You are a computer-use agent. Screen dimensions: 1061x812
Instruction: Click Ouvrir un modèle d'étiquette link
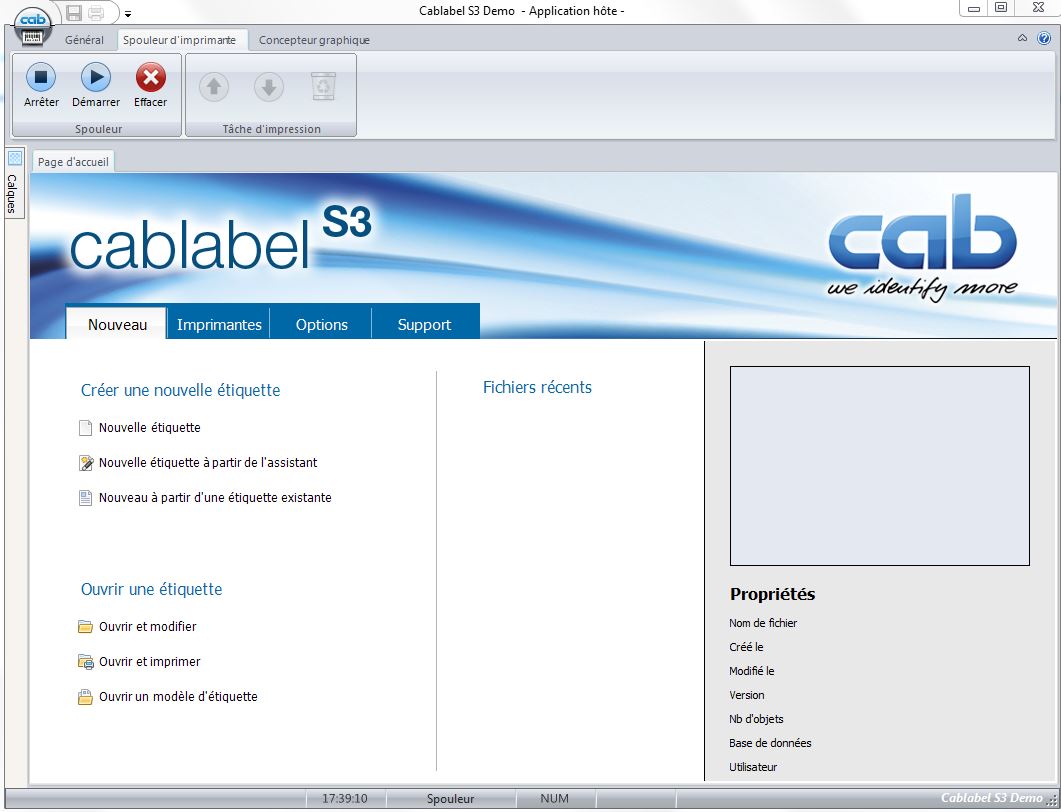coord(178,696)
